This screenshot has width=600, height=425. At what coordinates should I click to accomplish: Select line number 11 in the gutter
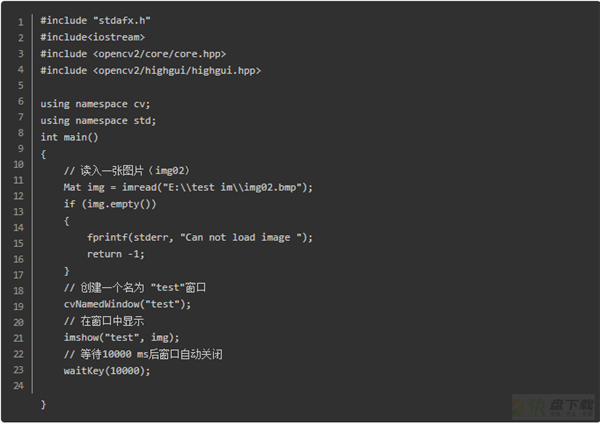click(18, 180)
